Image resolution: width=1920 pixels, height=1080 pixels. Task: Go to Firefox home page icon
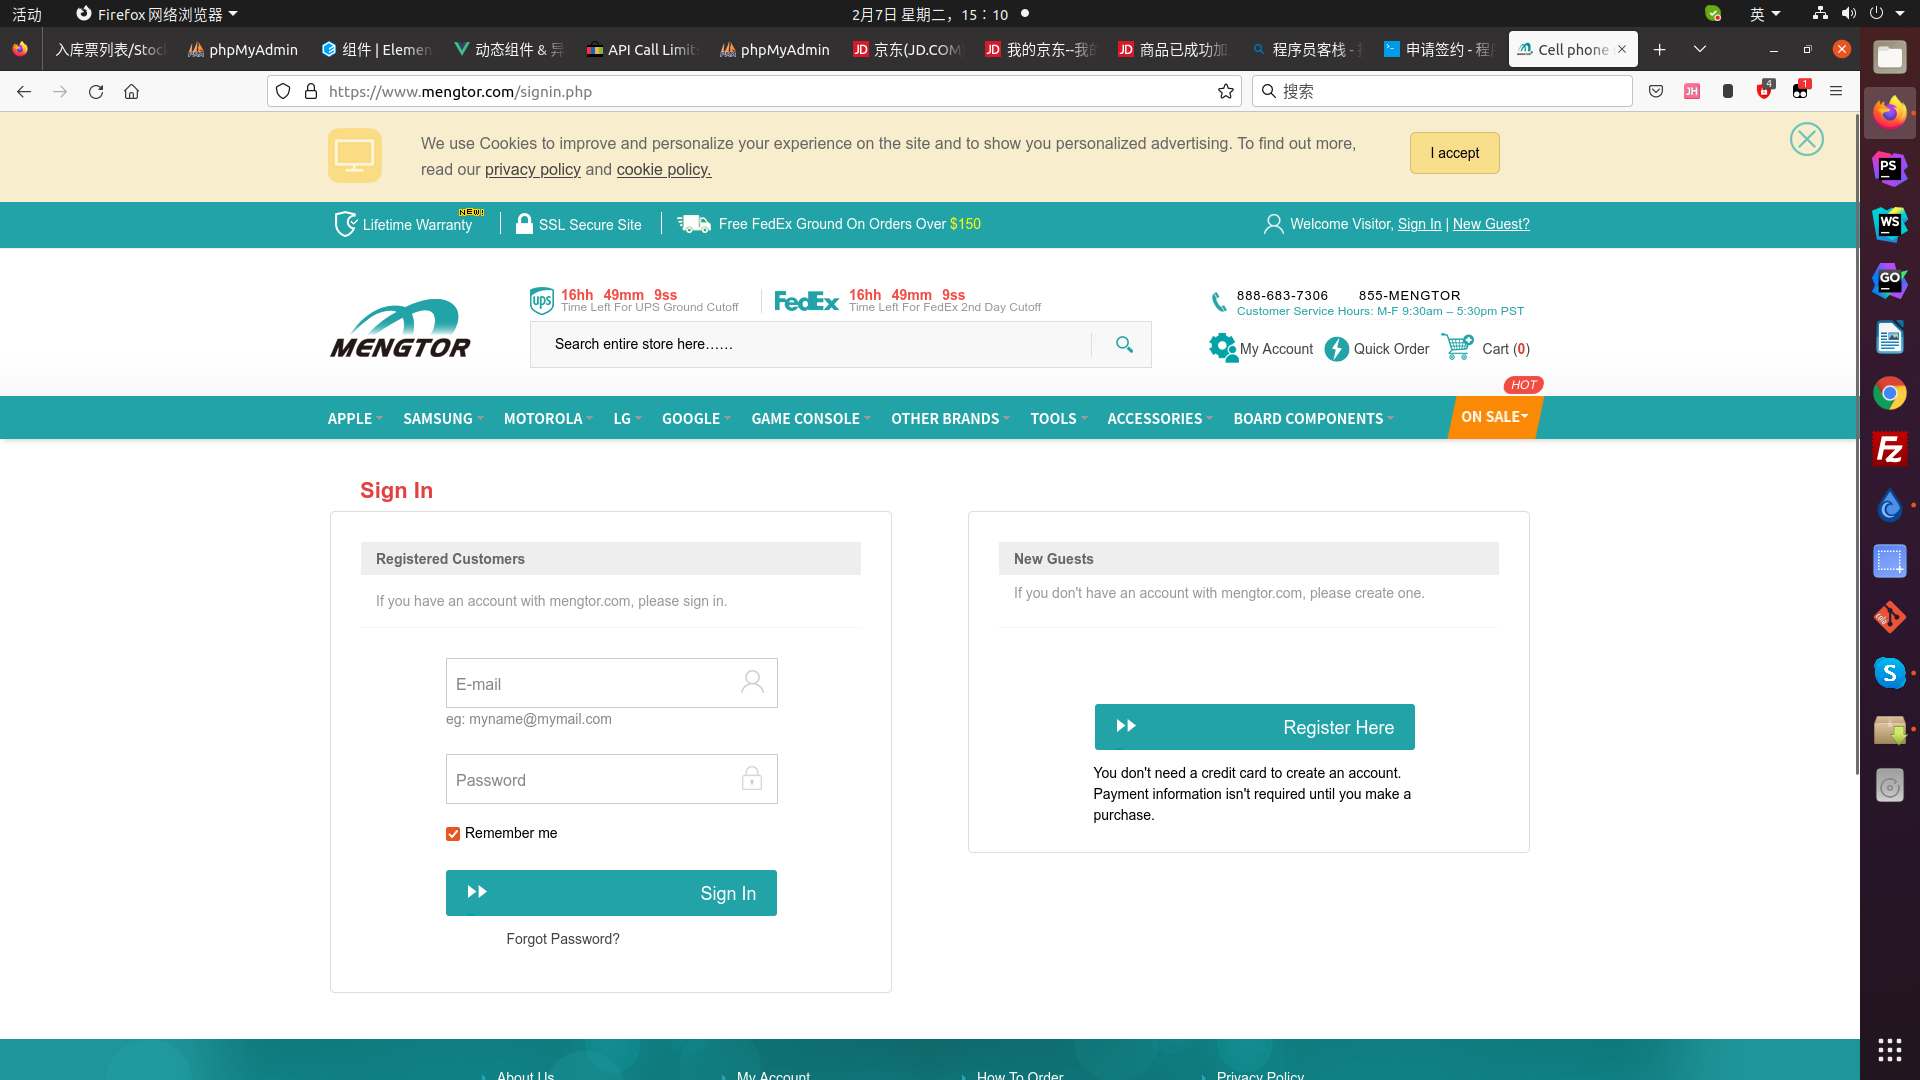[x=131, y=91]
